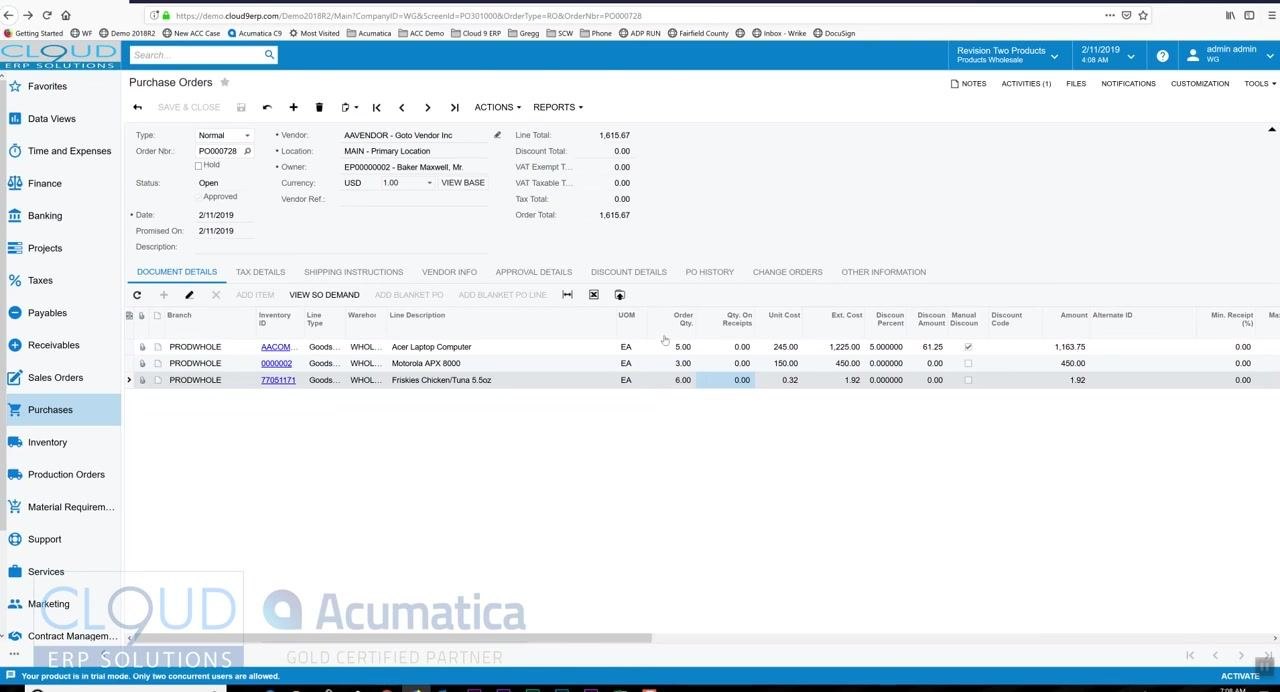Viewport: 1280px width, 692px height.
Task: Switch to the APPROVAL DETAILS tab
Action: tap(534, 272)
